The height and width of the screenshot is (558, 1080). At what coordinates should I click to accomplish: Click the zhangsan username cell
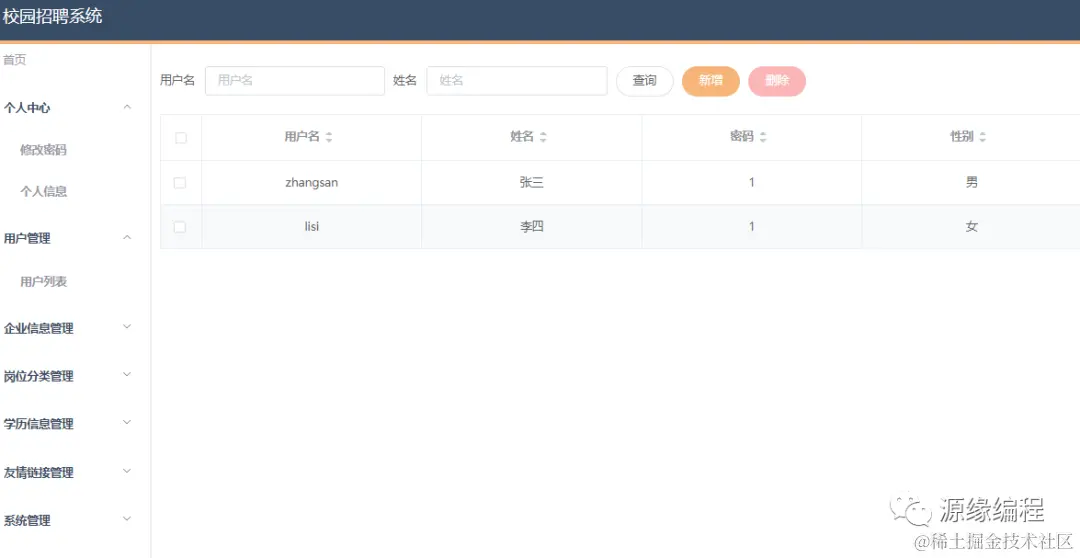[x=311, y=183]
